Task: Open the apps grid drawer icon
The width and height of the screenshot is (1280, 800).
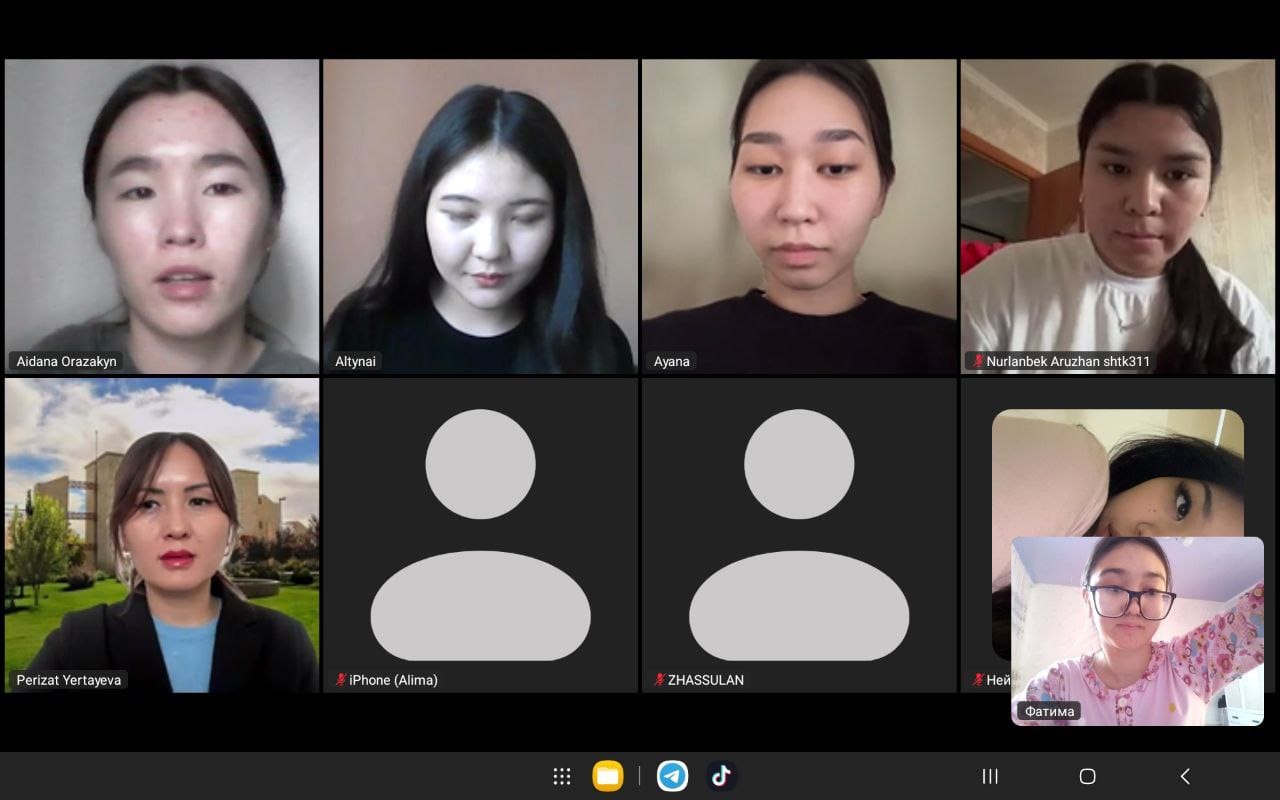Action: click(x=562, y=776)
